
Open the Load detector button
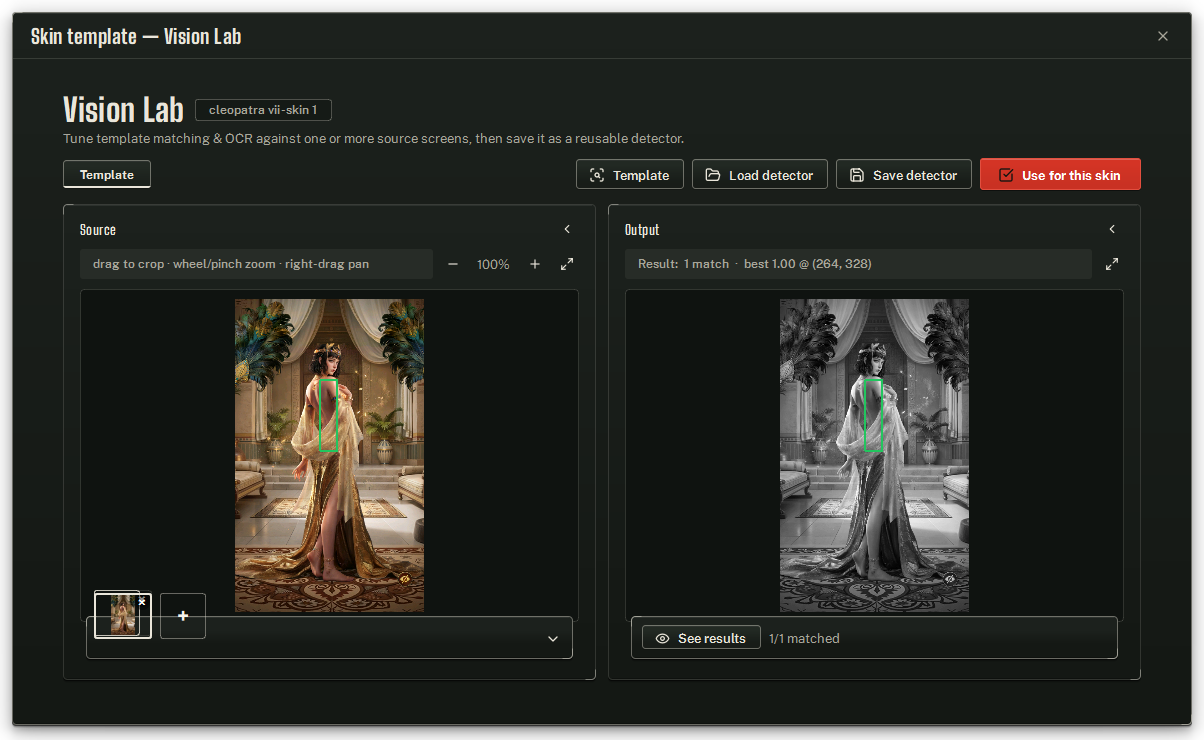(759, 175)
